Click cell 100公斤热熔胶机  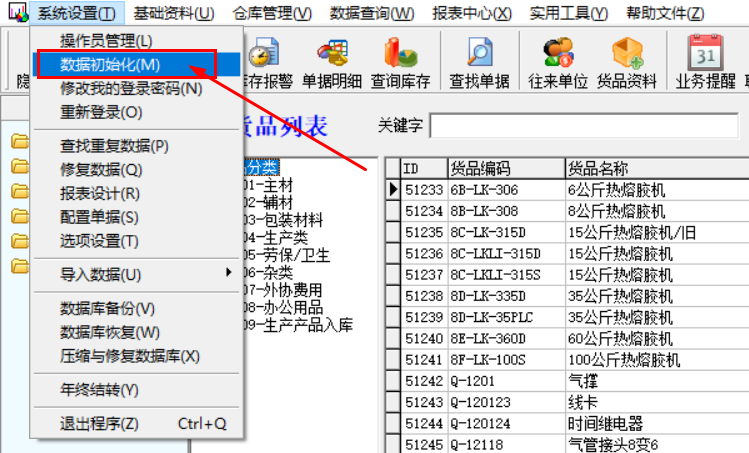[x=657, y=359]
